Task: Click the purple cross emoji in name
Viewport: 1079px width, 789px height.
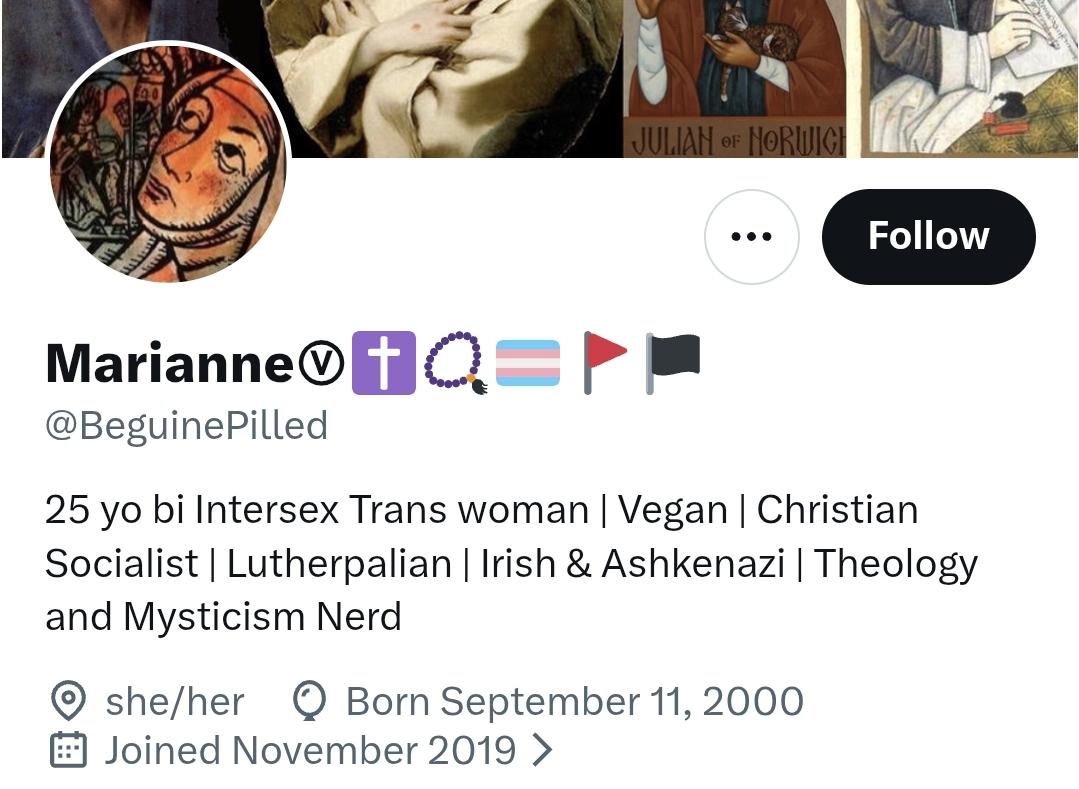Action: tap(383, 362)
